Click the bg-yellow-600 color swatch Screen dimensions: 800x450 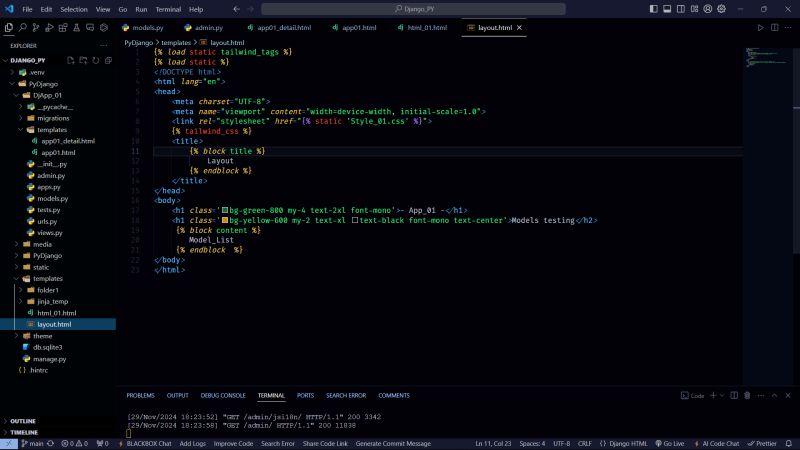pos(225,220)
